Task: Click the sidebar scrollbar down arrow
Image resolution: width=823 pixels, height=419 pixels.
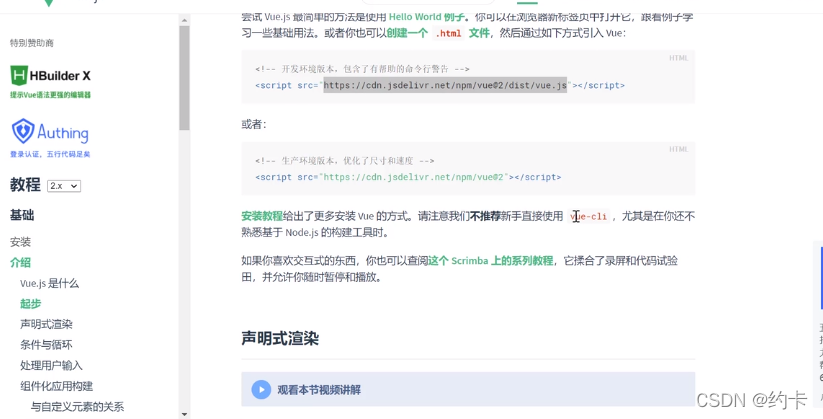Action: (184, 414)
